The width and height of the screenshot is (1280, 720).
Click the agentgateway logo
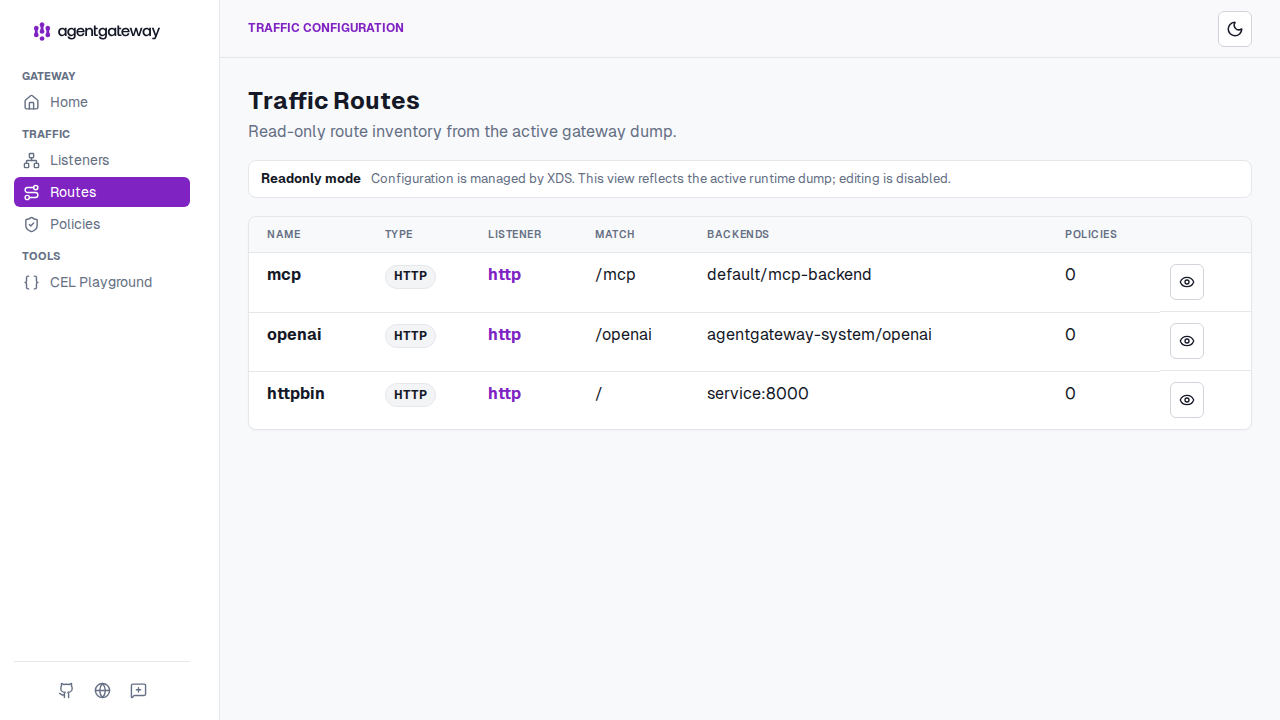pos(96,31)
